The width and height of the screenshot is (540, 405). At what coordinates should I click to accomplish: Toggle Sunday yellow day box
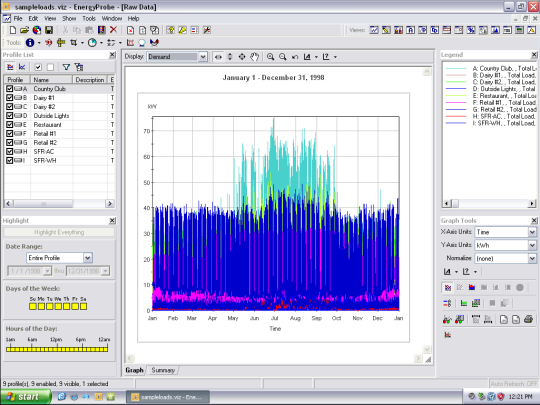33,306
